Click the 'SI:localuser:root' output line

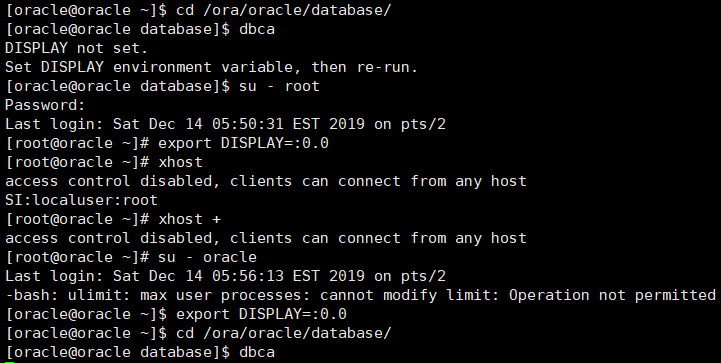pos(81,200)
